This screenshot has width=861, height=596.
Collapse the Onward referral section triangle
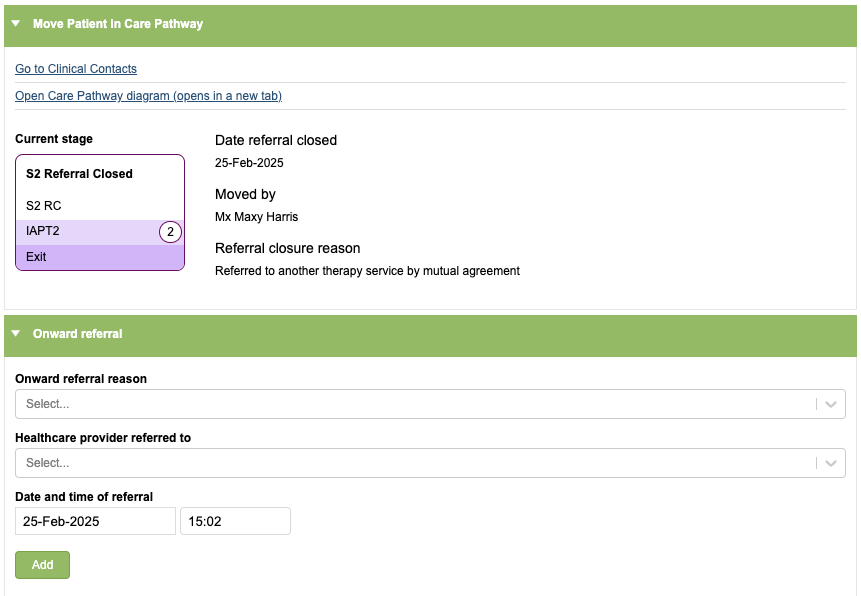(16, 334)
